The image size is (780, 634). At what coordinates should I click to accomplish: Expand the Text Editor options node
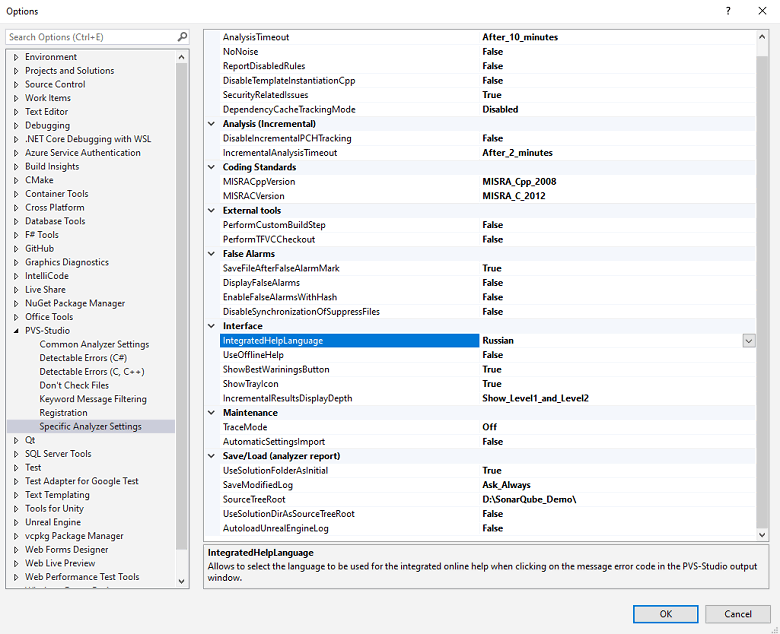tap(16, 112)
